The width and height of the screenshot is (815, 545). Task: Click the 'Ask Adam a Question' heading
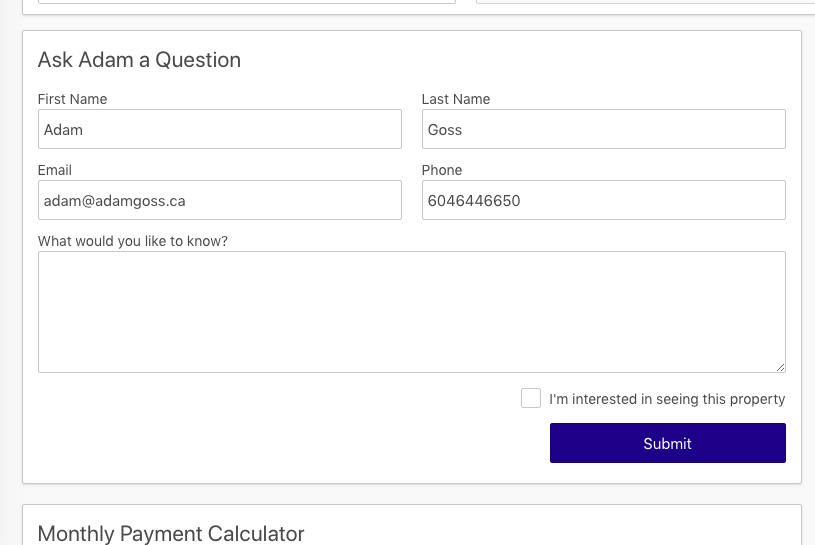(x=139, y=60)
